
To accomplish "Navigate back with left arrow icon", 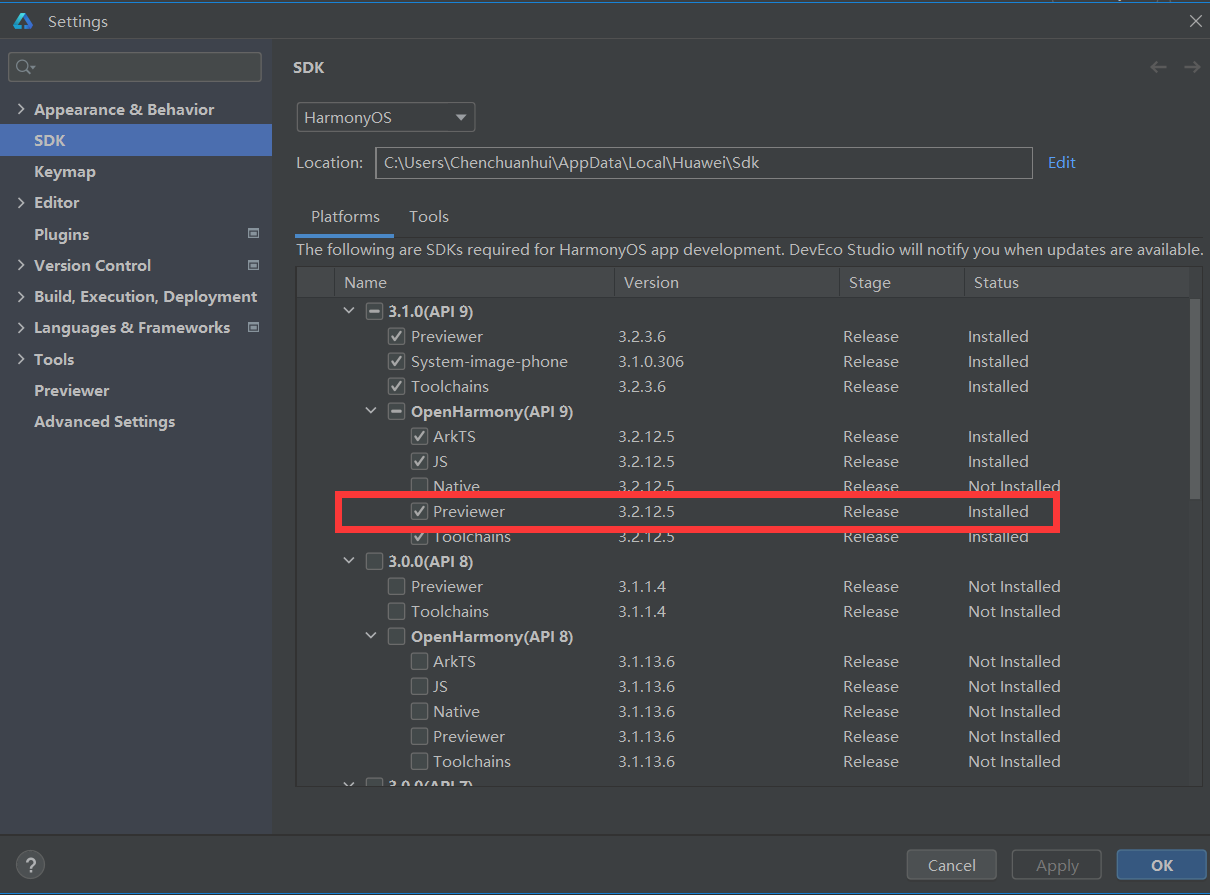I will point(1158,67).
